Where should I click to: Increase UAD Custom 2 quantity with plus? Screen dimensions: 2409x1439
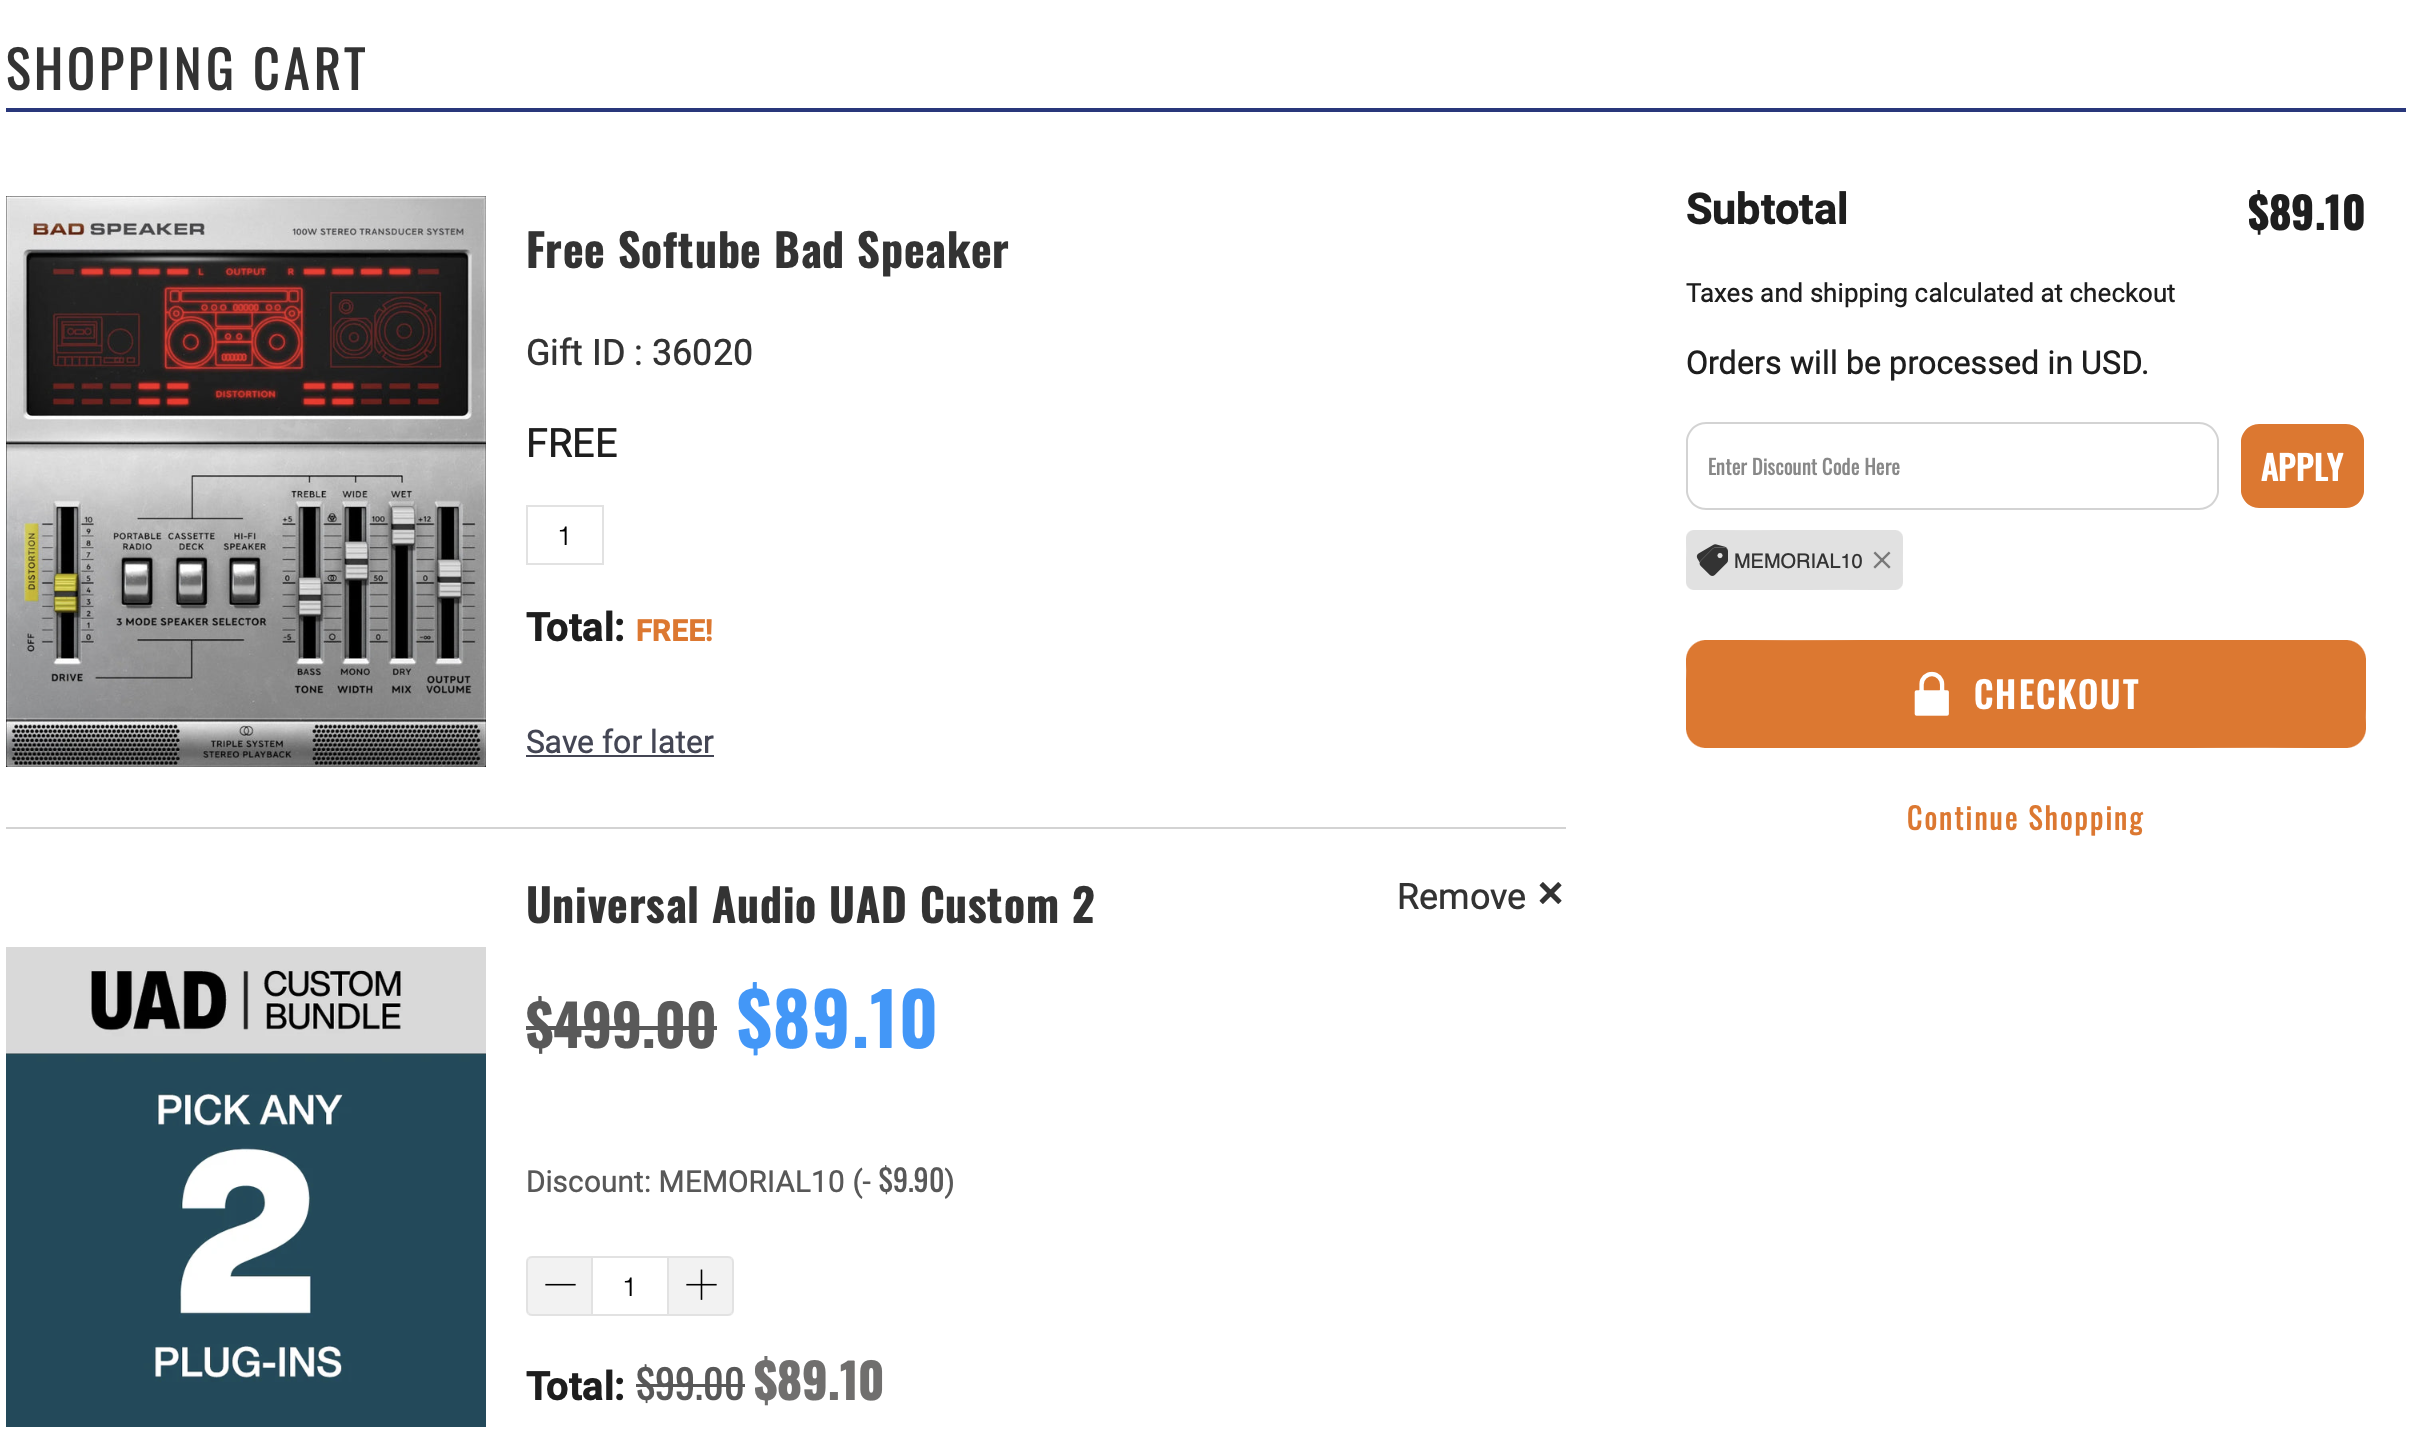[701, 1285]
